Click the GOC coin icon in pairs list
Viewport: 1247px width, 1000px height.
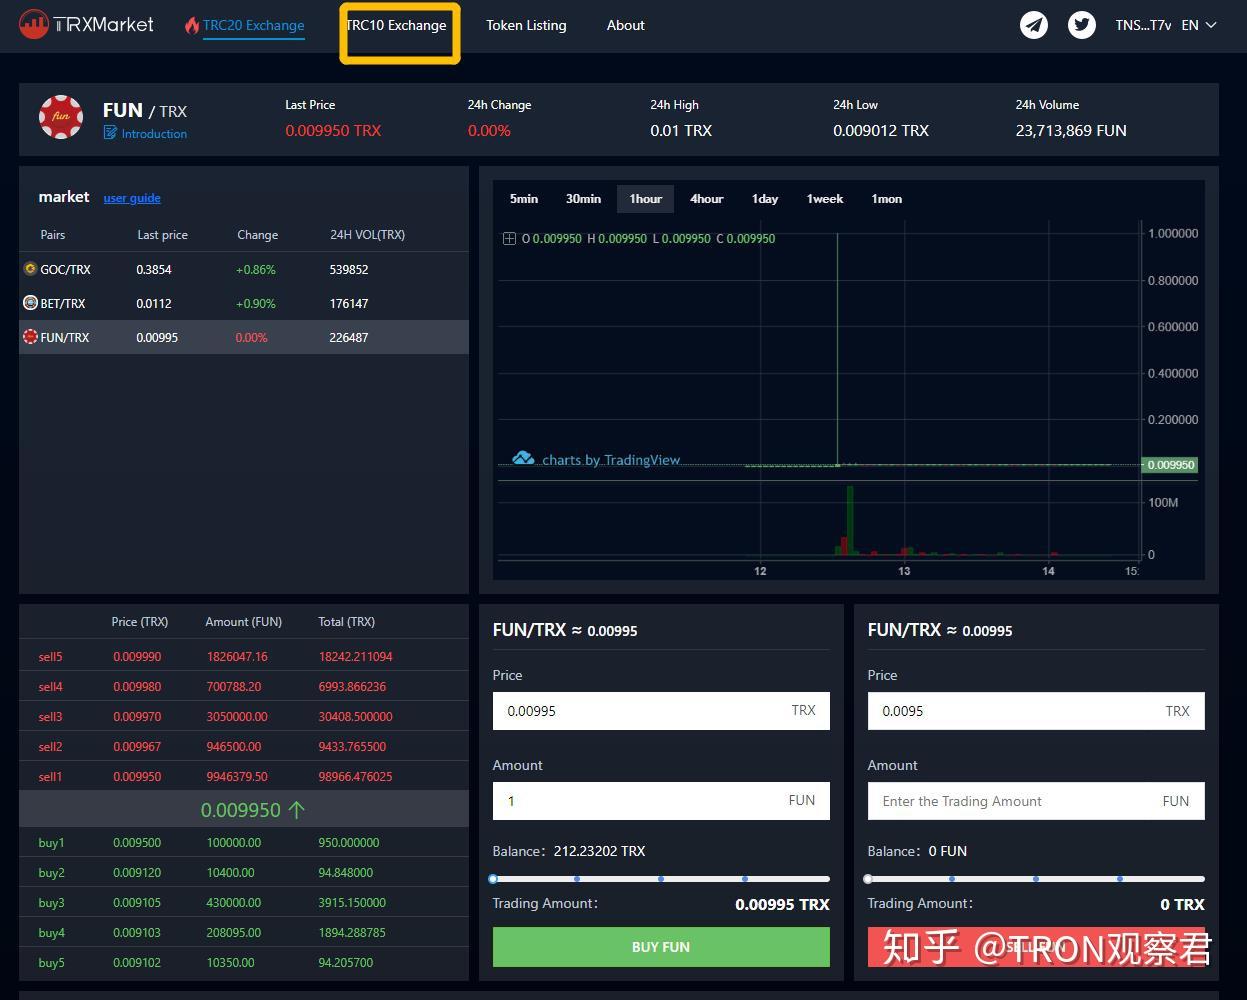30,269
